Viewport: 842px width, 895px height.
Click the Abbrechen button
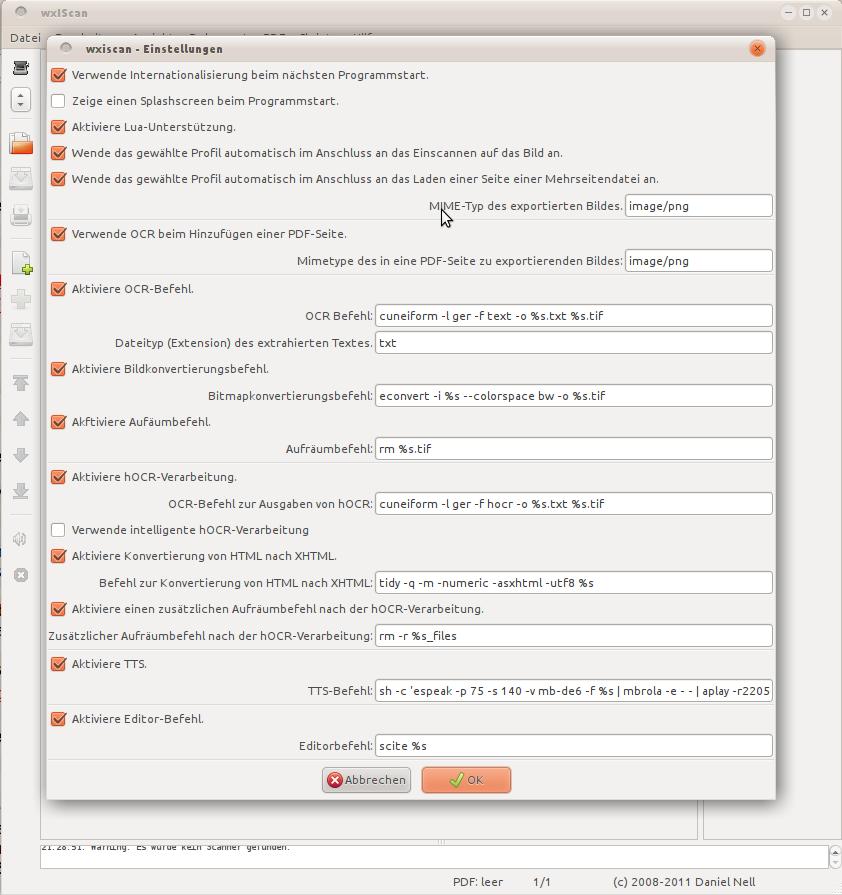coord(366,780)
